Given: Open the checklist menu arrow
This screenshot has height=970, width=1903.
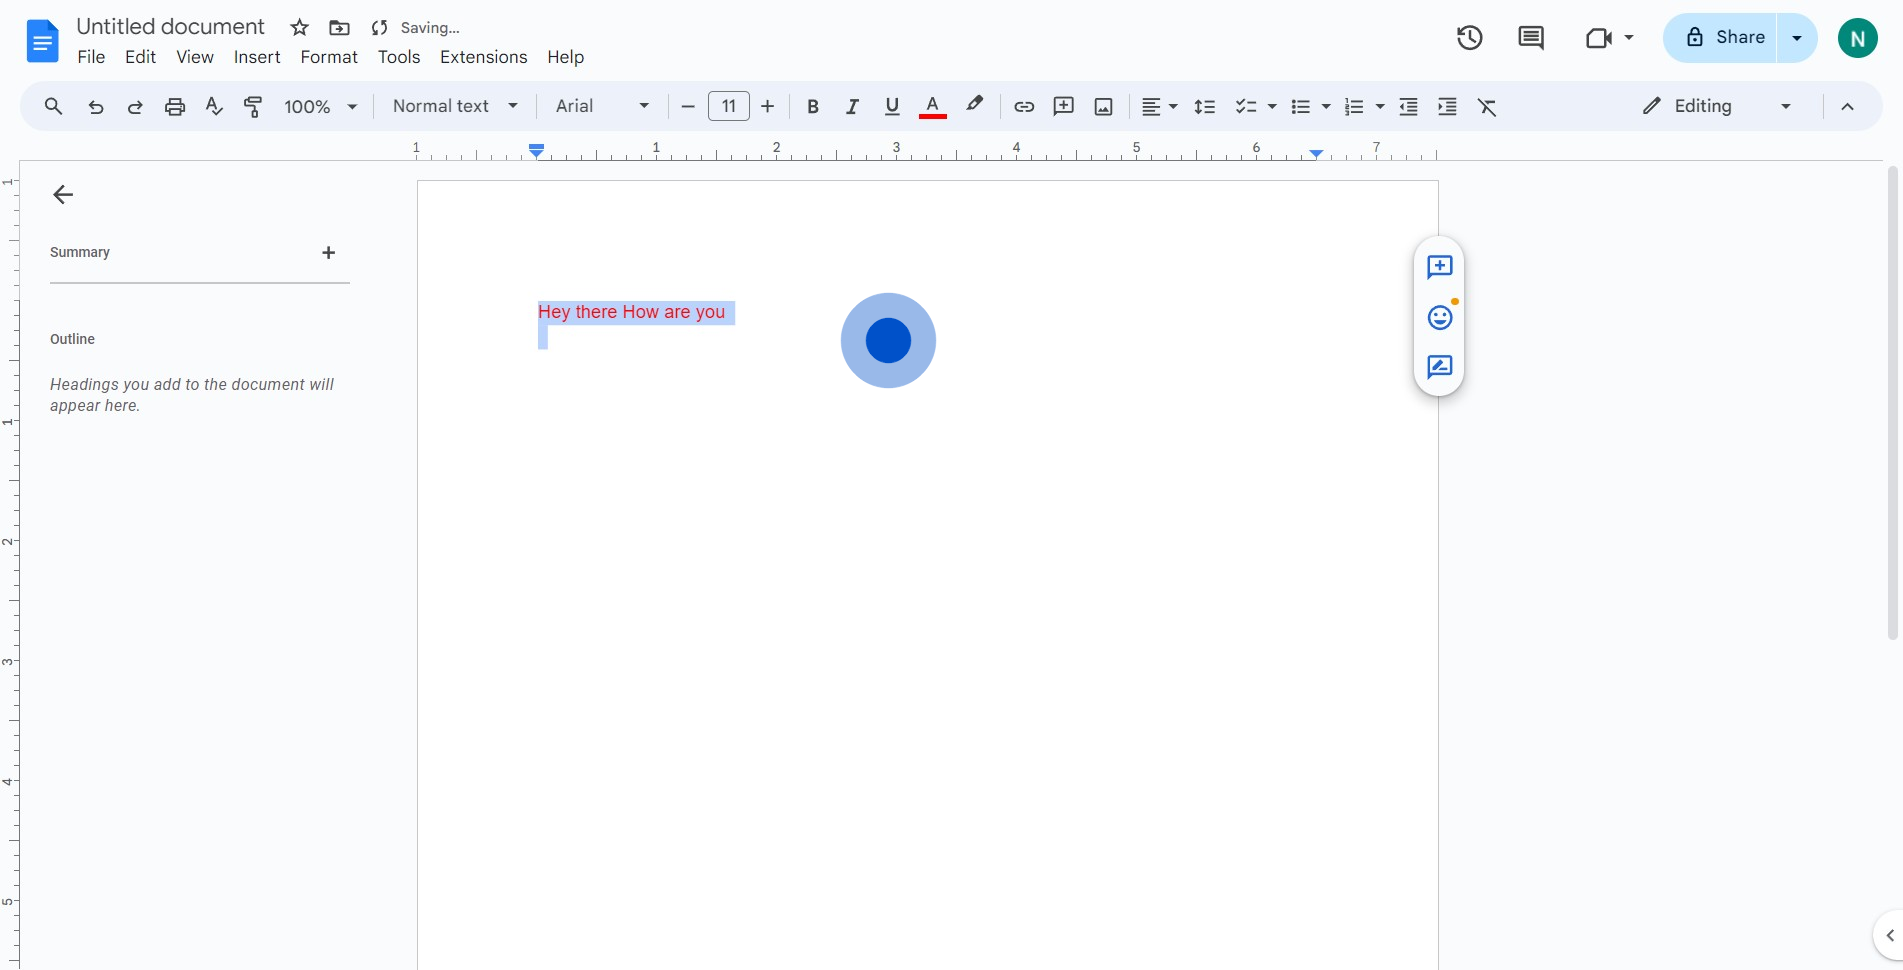Looking at the screenshot, I should [1272, 106].
